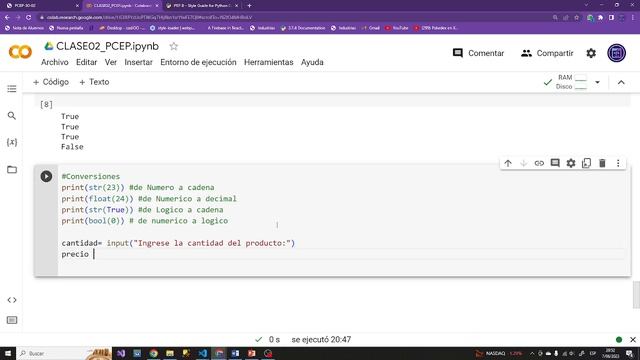Open the RAM and Disco resources dropdown
The image size is (640, 360).
[x=597, y=82]
